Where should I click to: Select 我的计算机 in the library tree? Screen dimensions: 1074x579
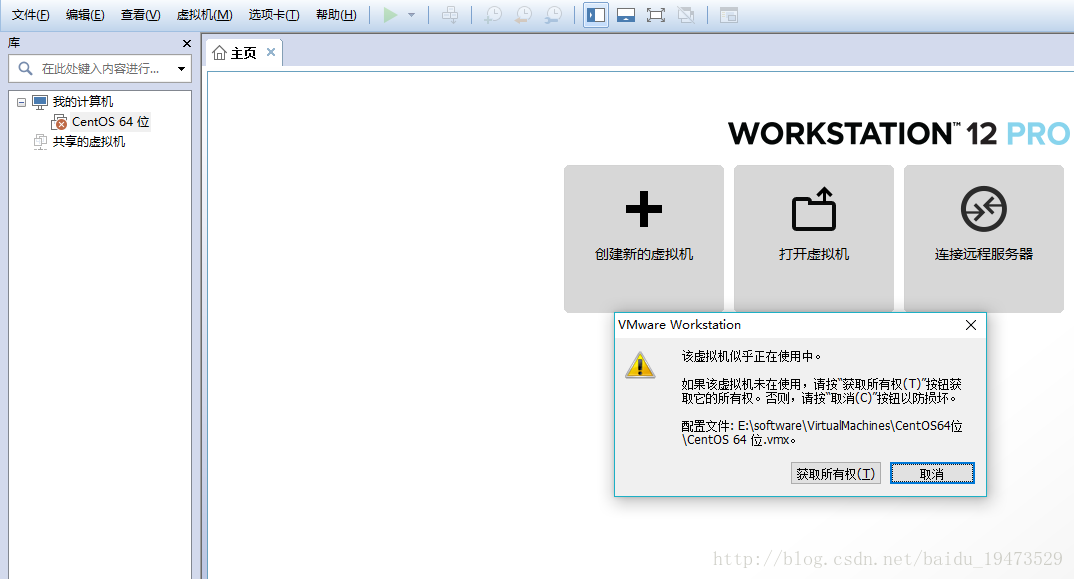(x=83, y=102)
